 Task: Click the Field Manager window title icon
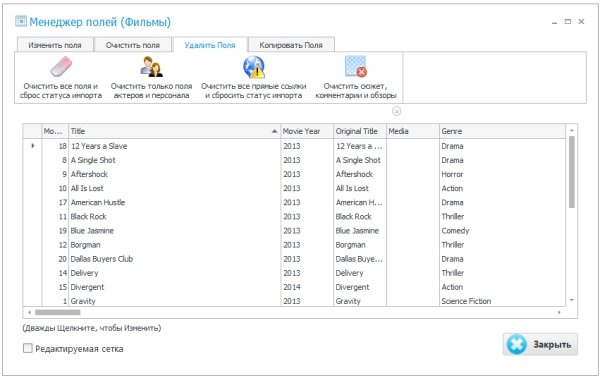coord(21,21)
